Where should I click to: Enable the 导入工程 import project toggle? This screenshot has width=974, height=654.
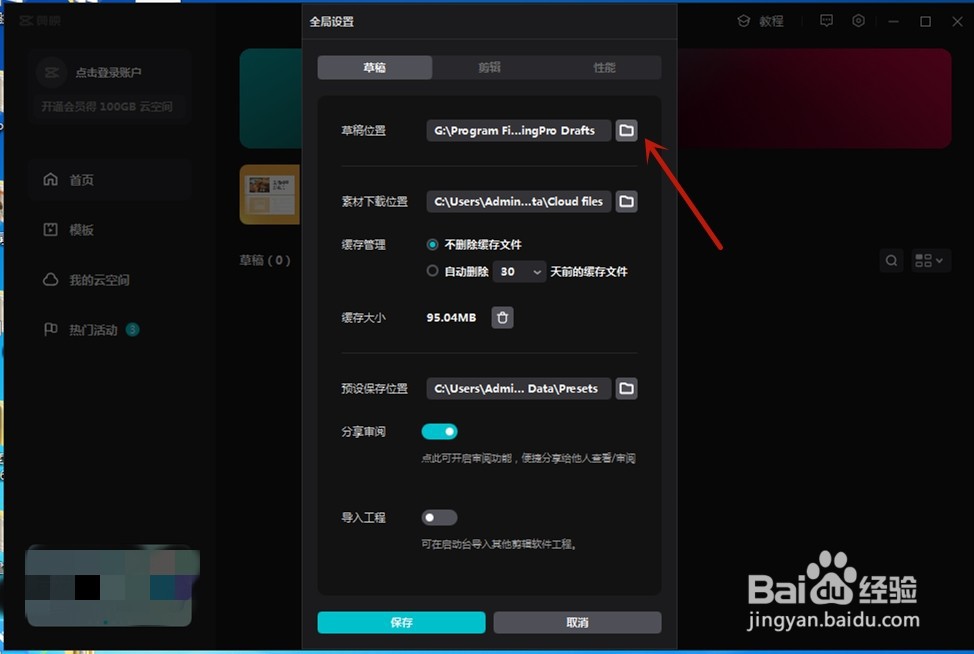[x=438, y=517]
